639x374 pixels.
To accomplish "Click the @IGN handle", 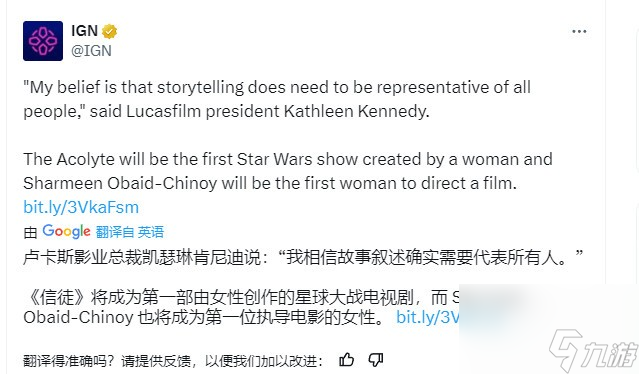I will pos(91,51).
